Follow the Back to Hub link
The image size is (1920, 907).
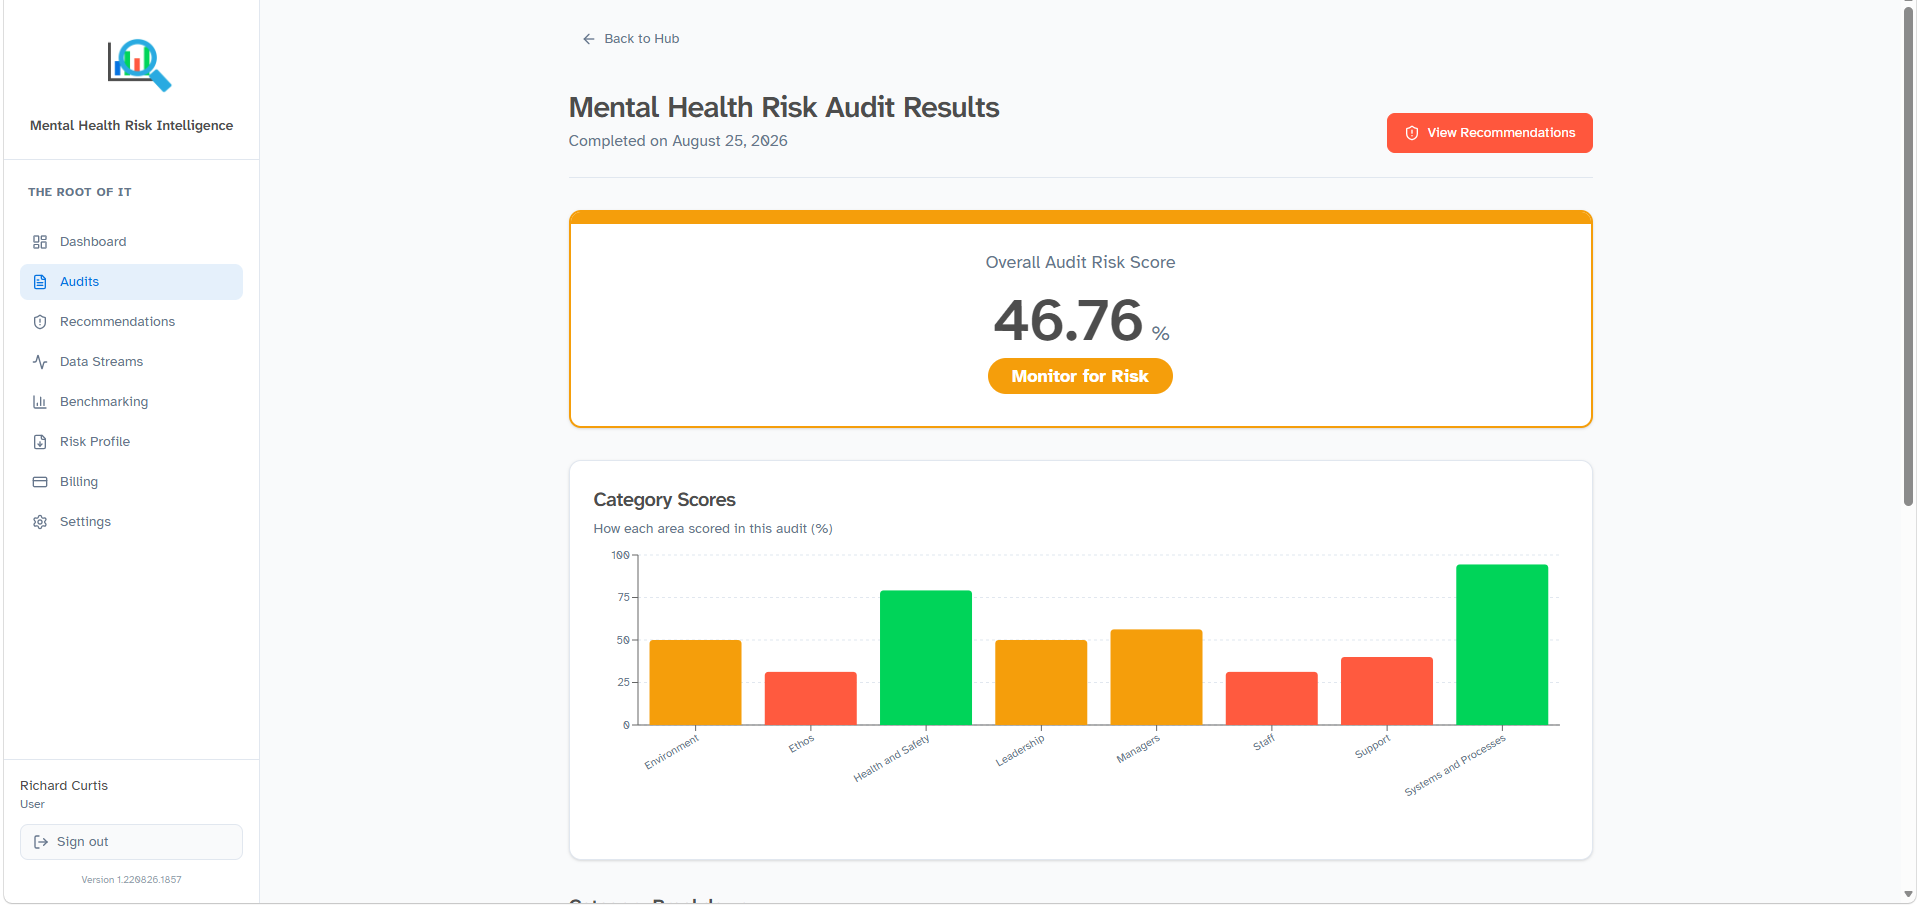(631, 39)
